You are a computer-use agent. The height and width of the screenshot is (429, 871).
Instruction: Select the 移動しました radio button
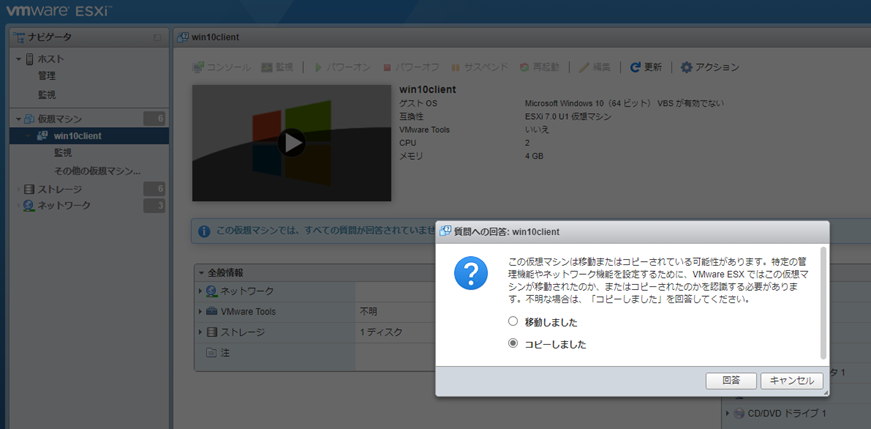513,322
